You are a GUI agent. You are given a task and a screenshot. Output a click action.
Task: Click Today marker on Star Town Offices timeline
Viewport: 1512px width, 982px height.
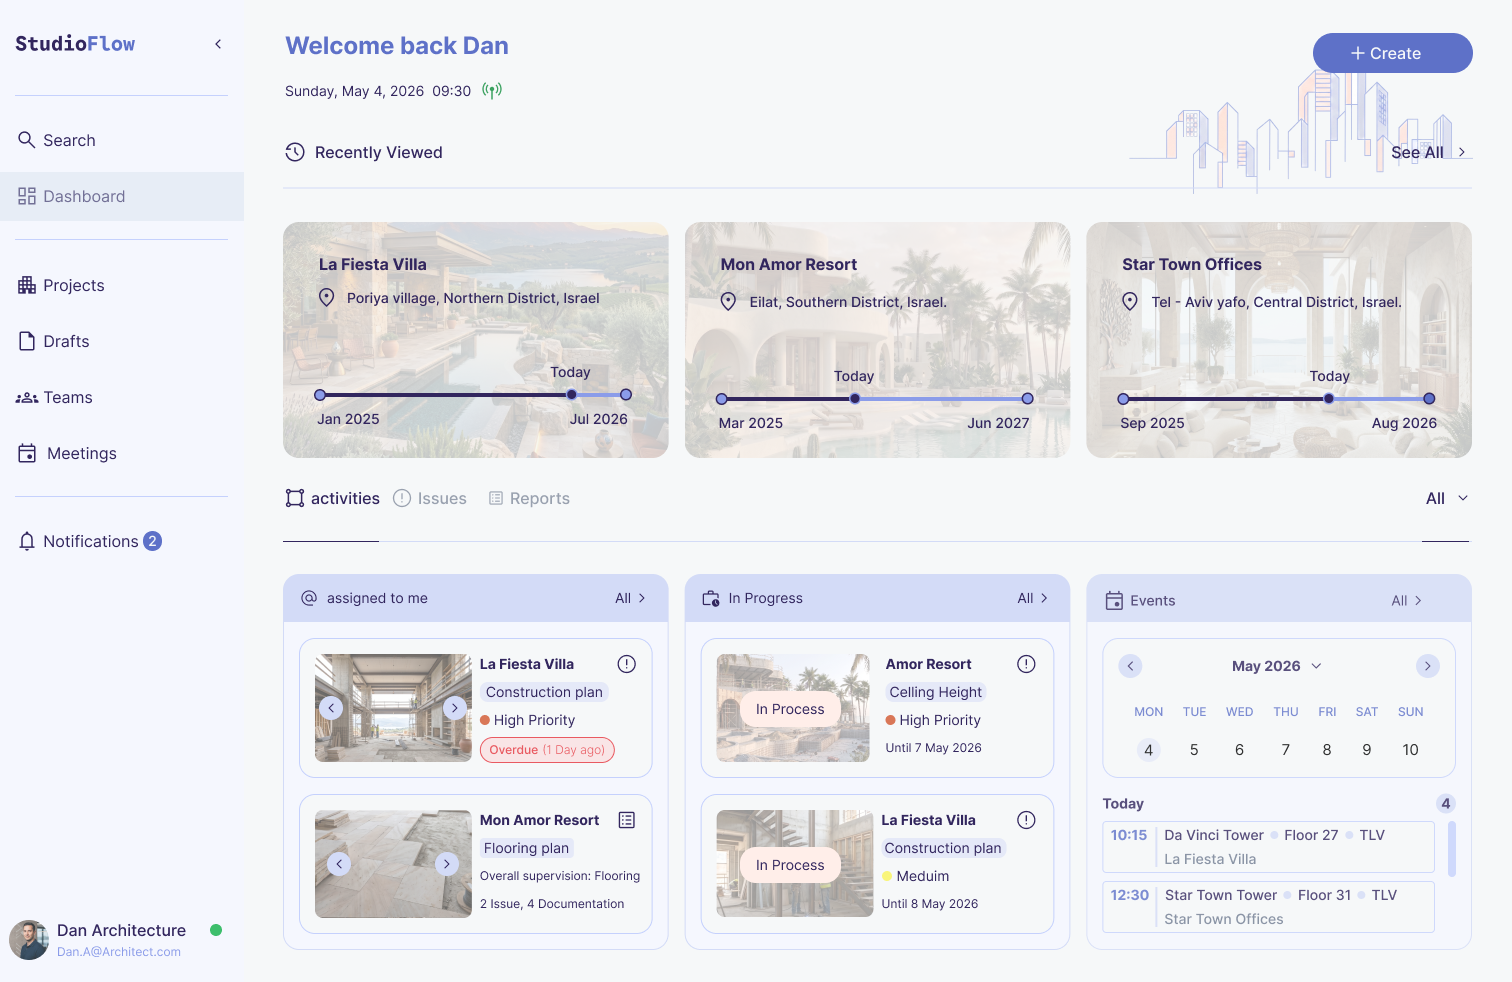point(1329,398)
